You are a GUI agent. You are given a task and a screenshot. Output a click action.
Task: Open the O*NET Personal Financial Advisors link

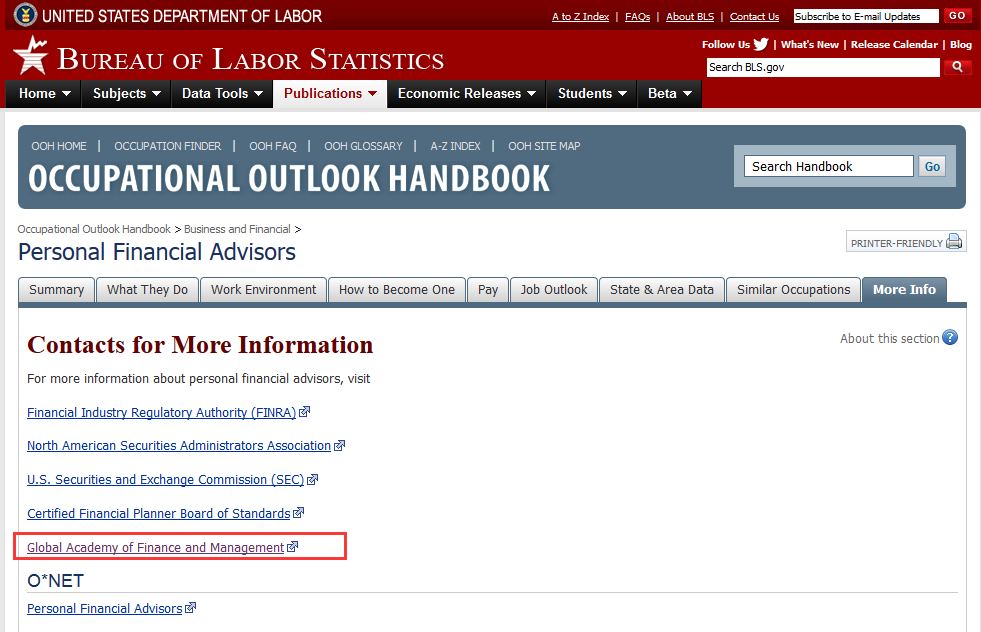(x=104, y=608)
